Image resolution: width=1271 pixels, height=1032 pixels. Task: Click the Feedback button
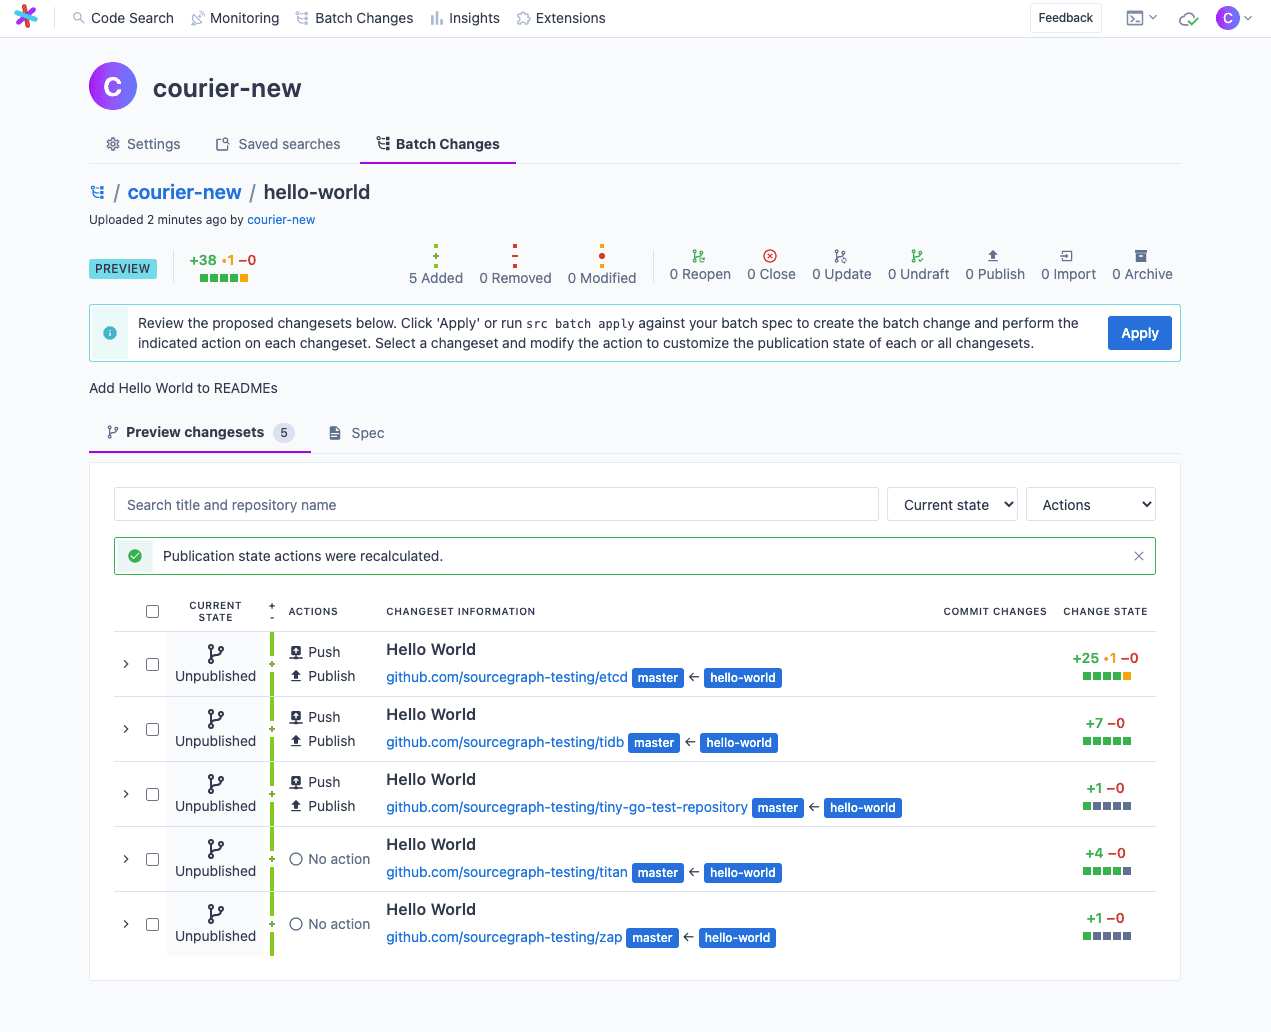(x=1066, y=18)
